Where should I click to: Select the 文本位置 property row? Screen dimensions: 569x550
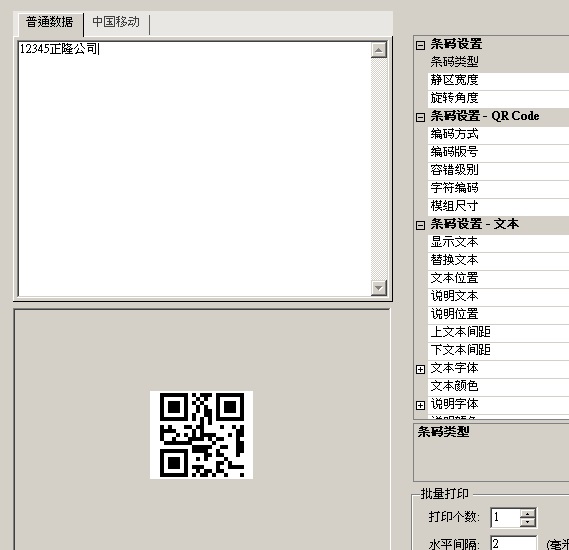coord(499,278)
